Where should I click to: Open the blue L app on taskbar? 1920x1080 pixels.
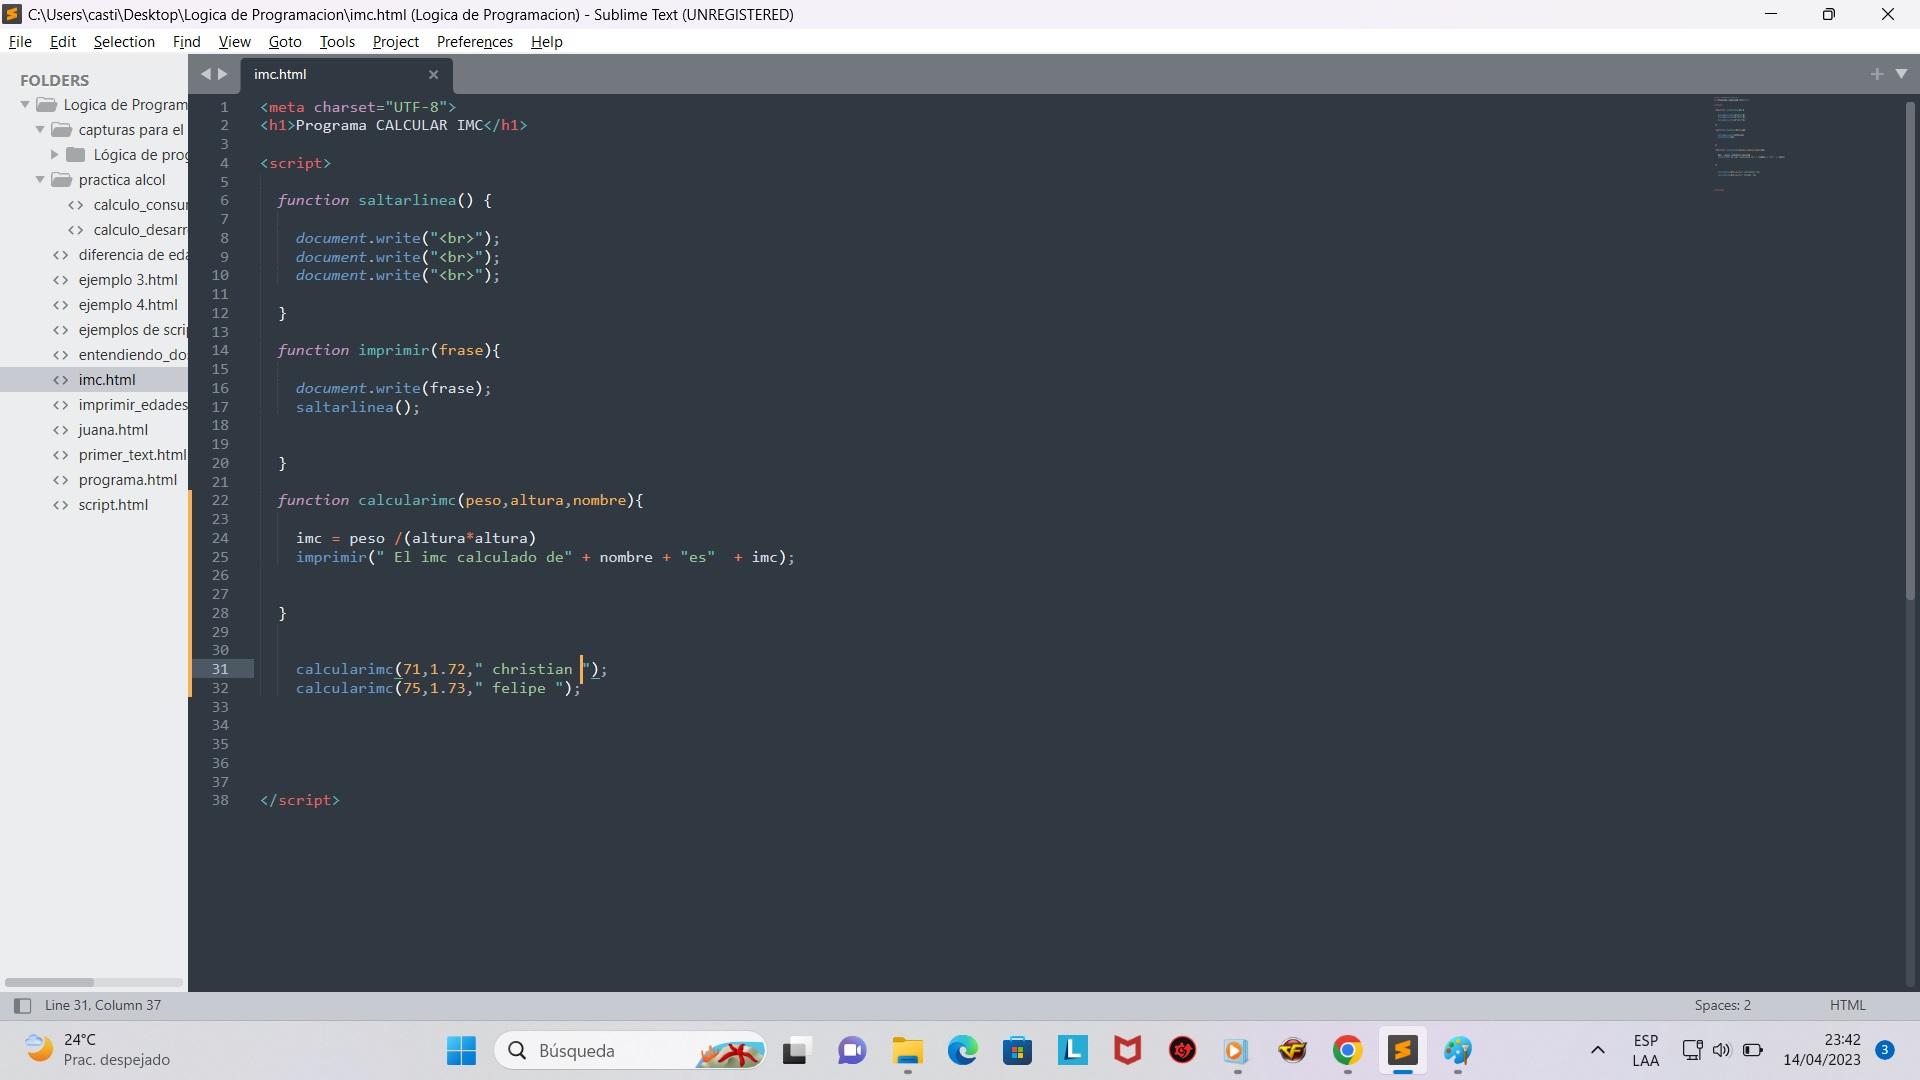1073,1051
